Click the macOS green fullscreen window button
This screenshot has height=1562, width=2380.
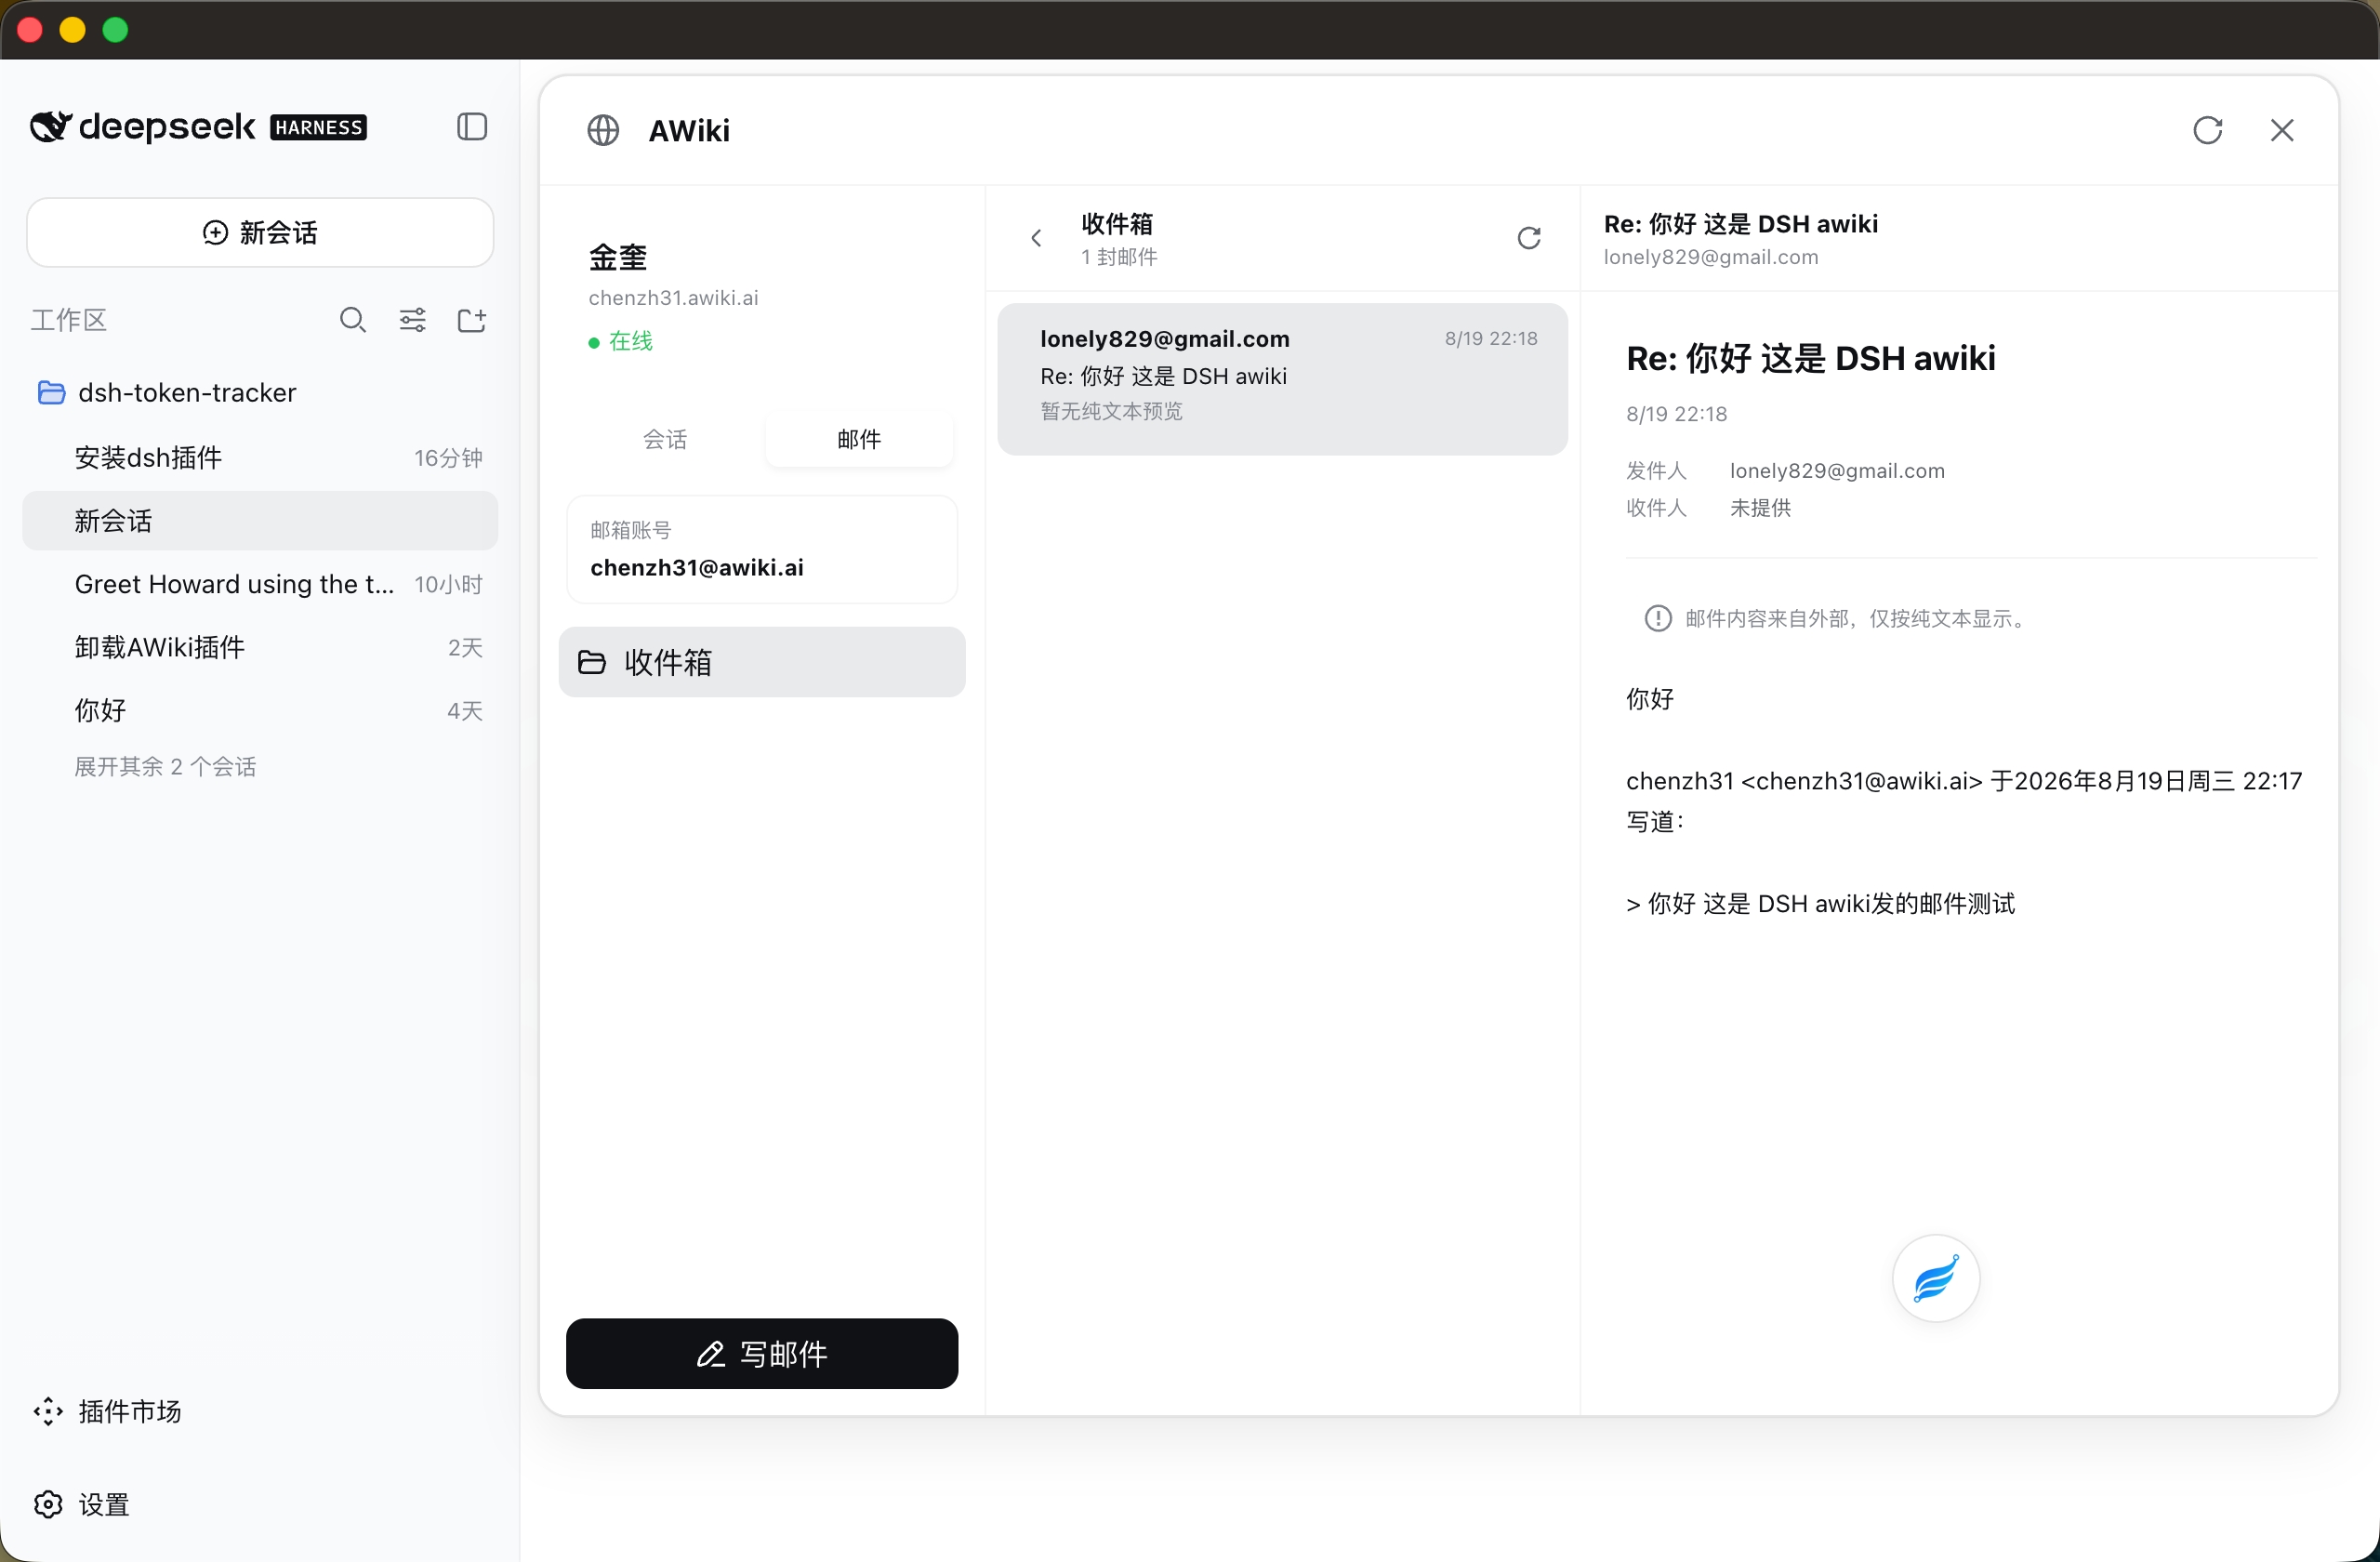pyautogui.click(x=115, y=30)
